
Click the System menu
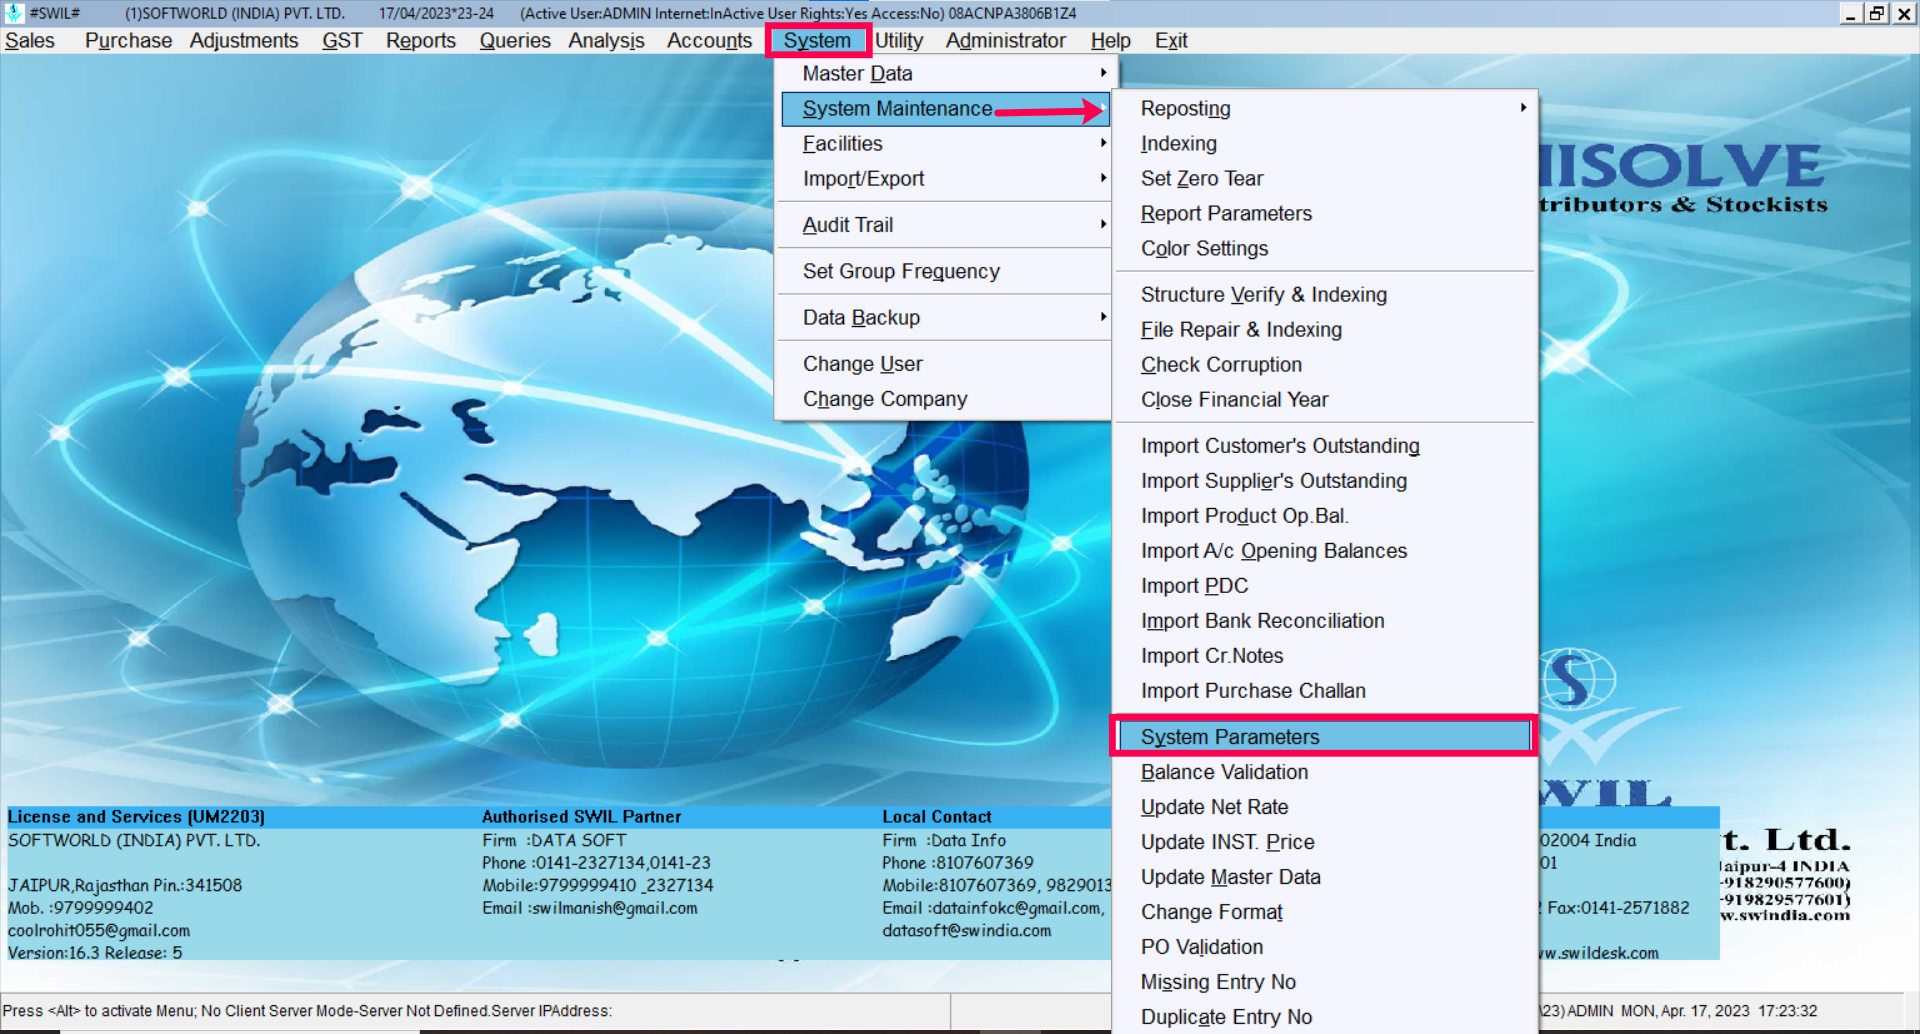817,41
